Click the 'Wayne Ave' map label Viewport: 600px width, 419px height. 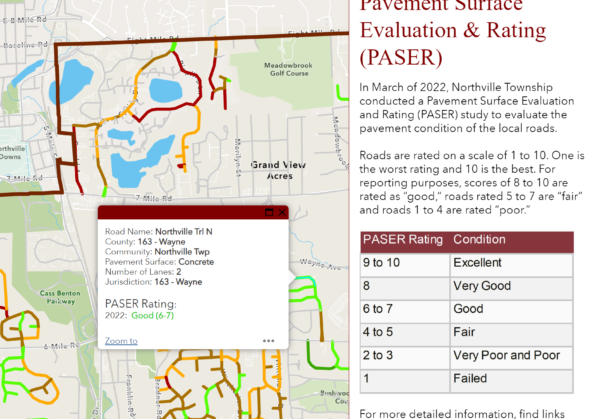coord(320,264)
